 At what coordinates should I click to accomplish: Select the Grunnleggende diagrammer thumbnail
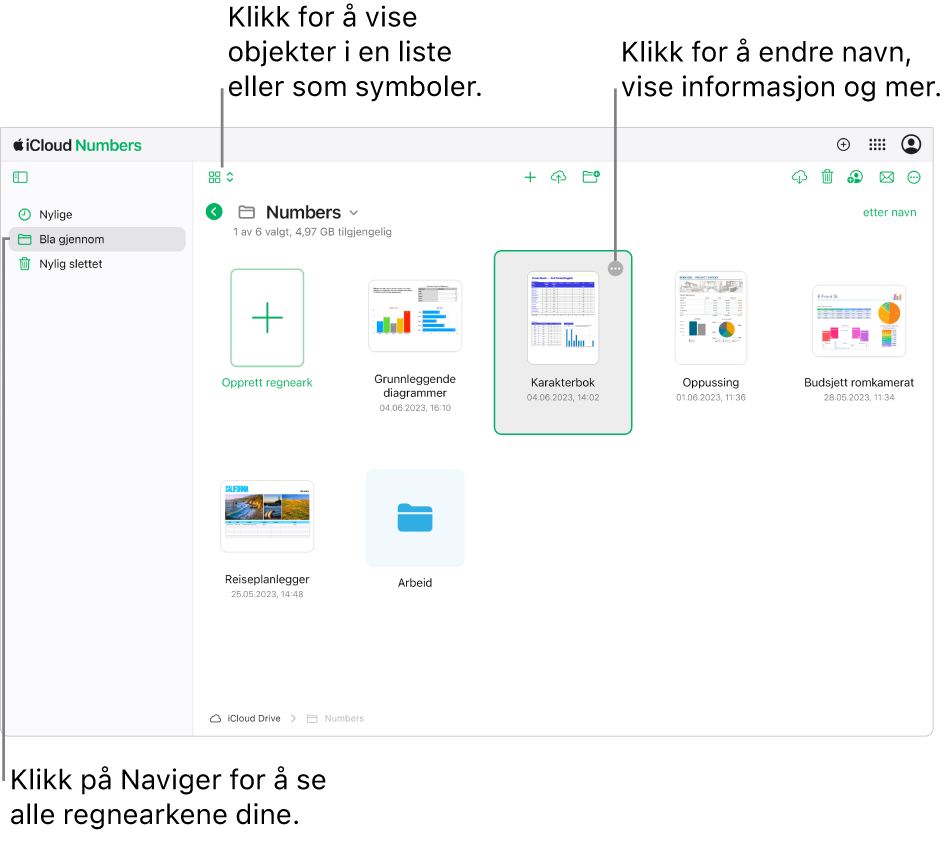(x=415, y=316)
